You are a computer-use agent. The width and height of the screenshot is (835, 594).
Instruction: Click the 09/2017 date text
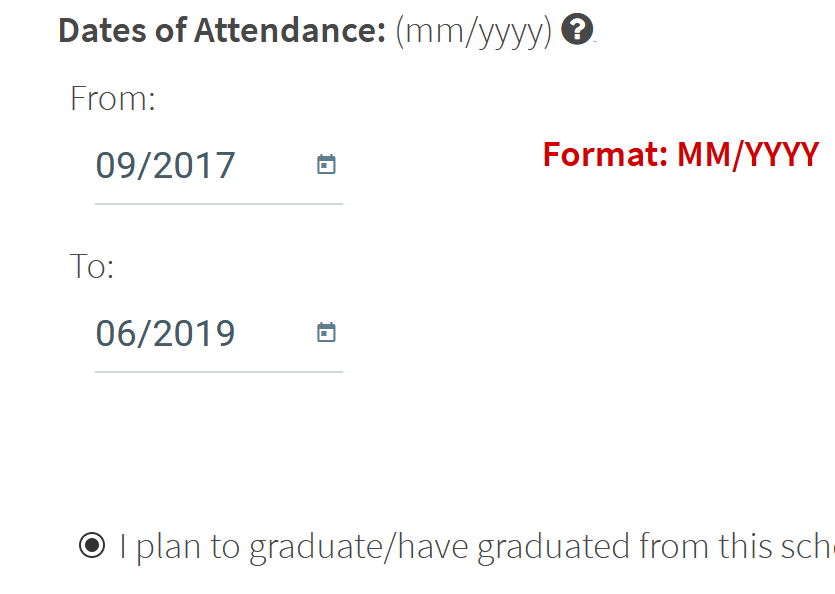tap(165, 165)
